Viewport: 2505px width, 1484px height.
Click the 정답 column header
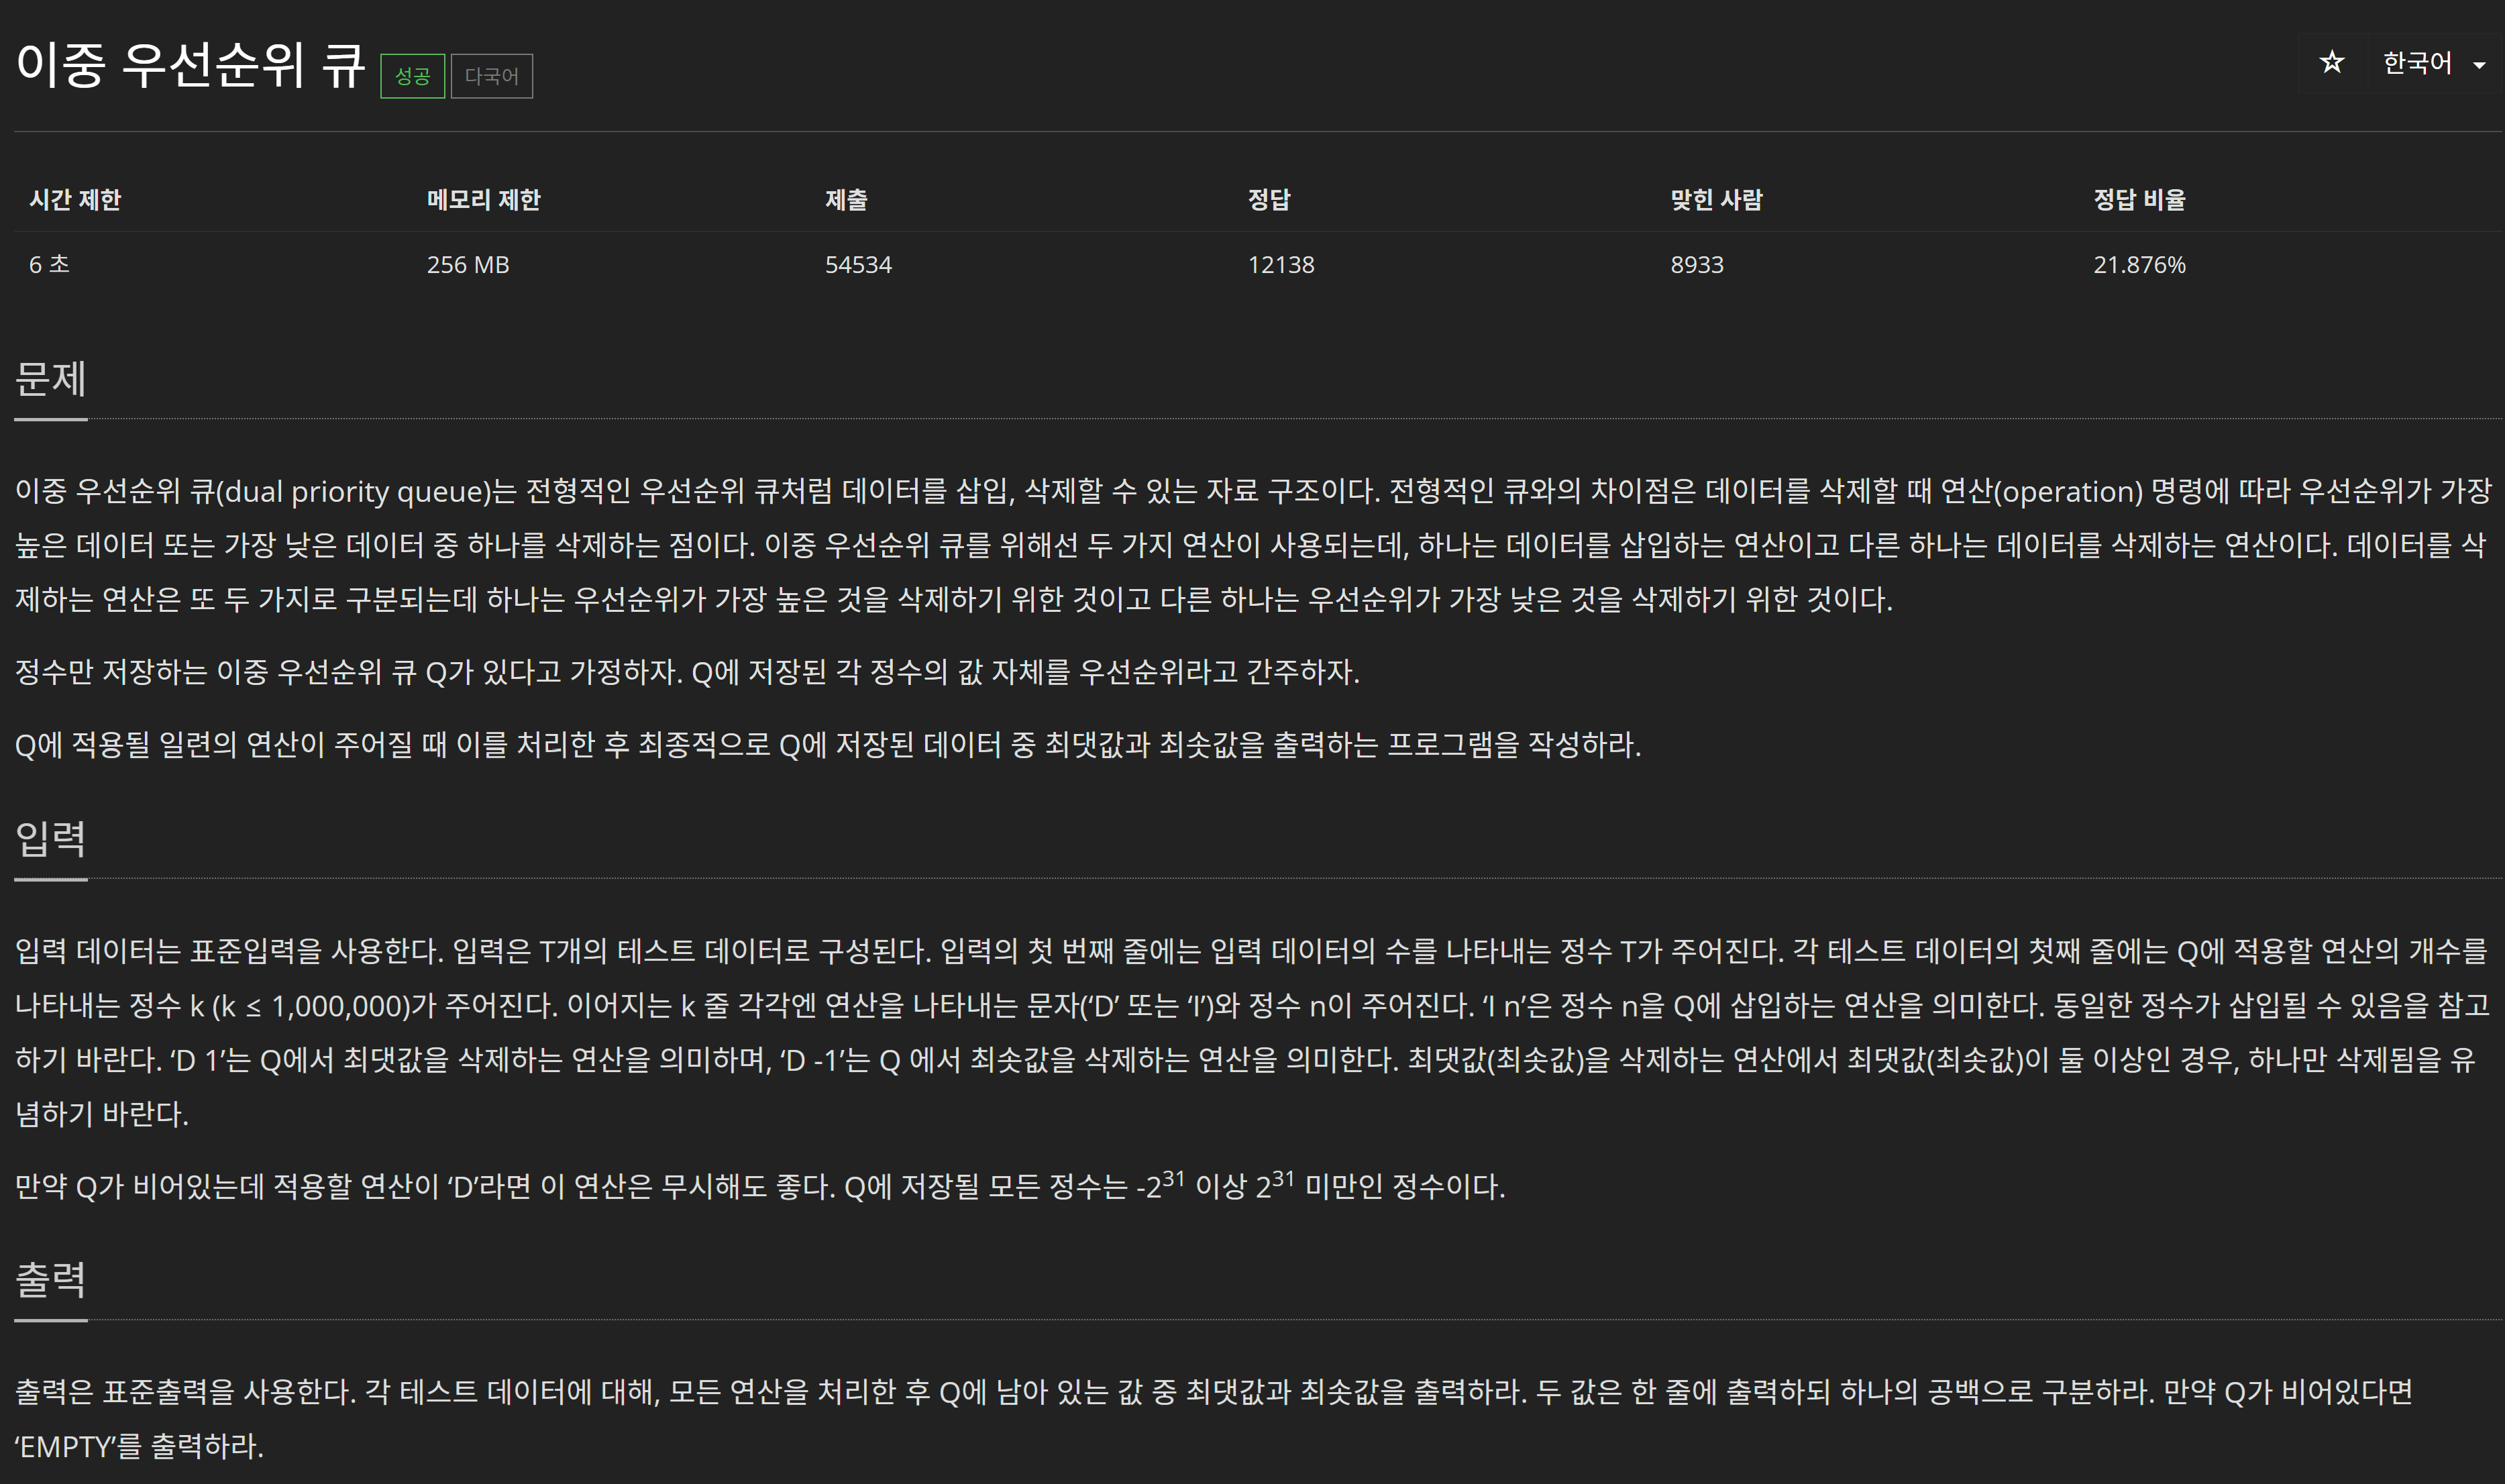1269,200
